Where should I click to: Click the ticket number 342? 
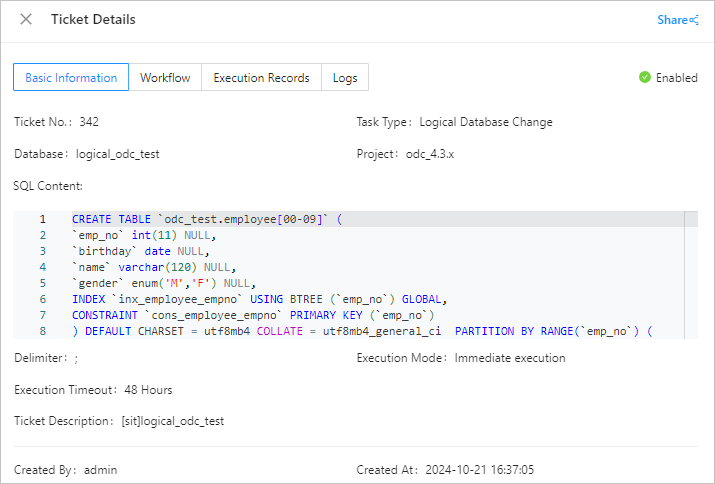(89, 122)
